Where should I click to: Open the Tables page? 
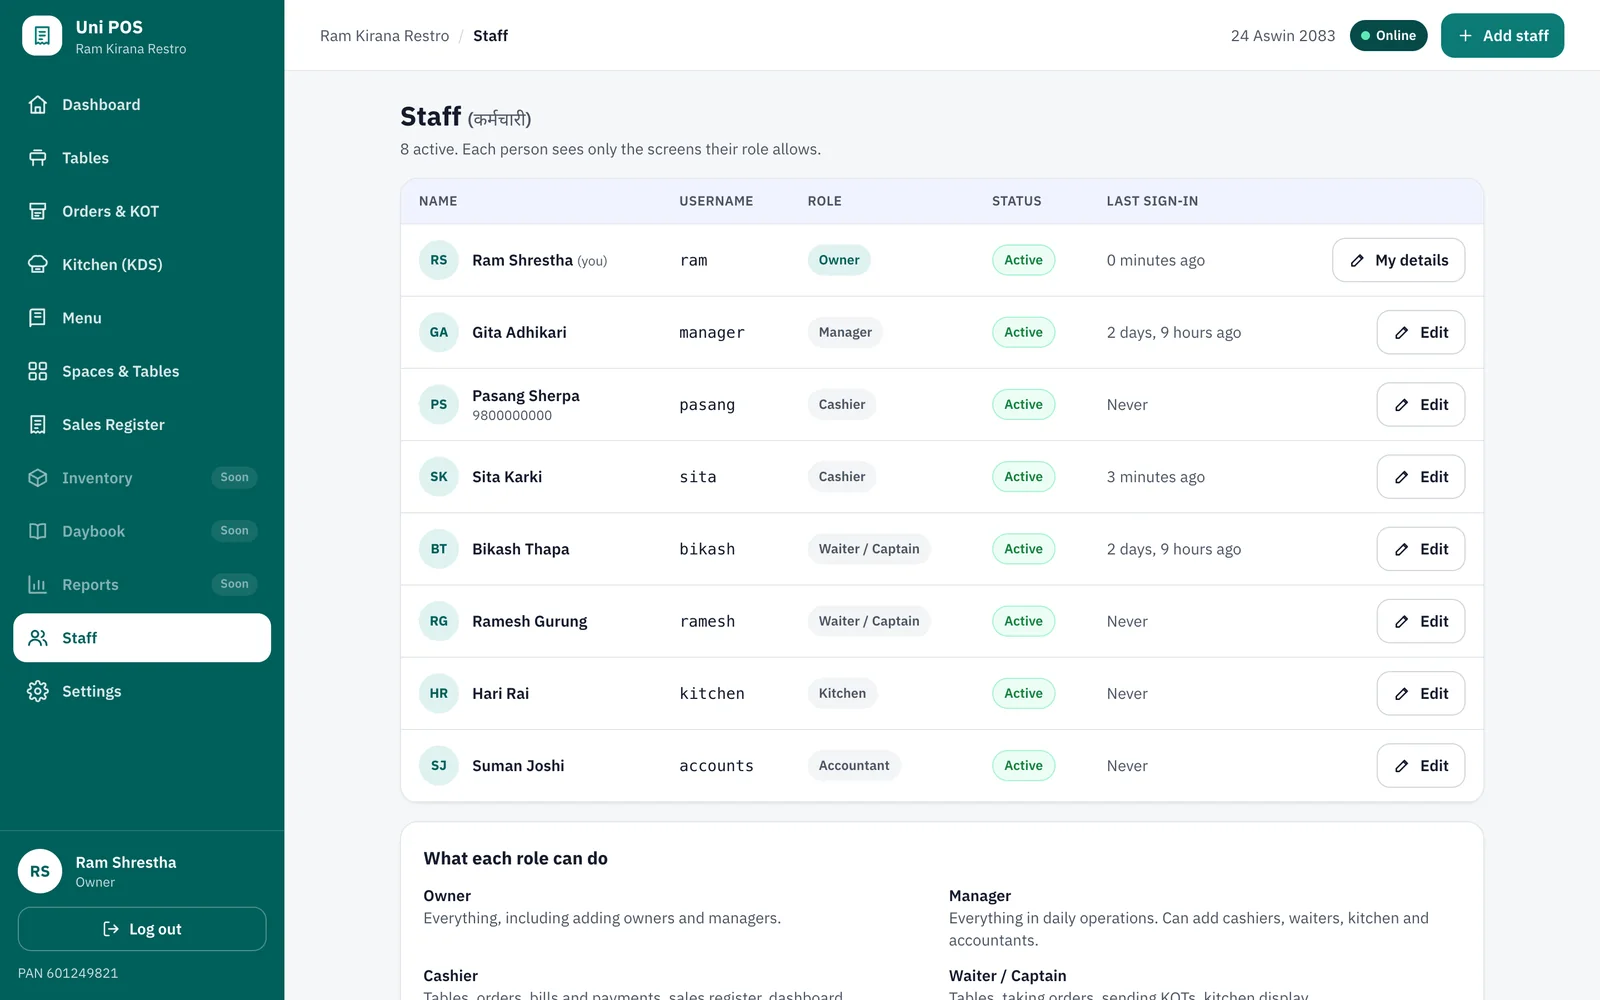[142, 158]
